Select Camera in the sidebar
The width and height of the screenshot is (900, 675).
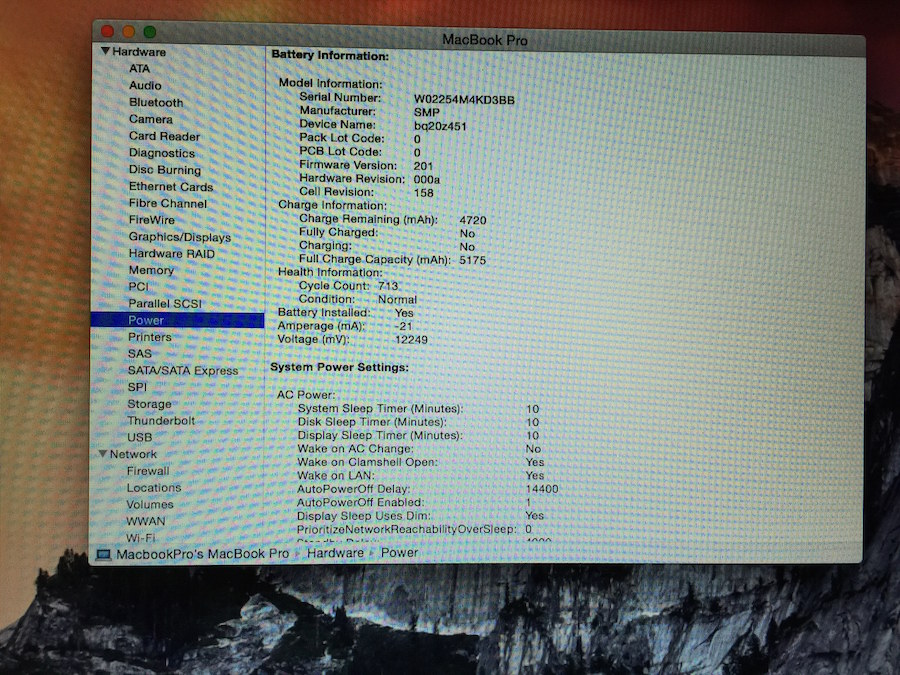(151, 119)
